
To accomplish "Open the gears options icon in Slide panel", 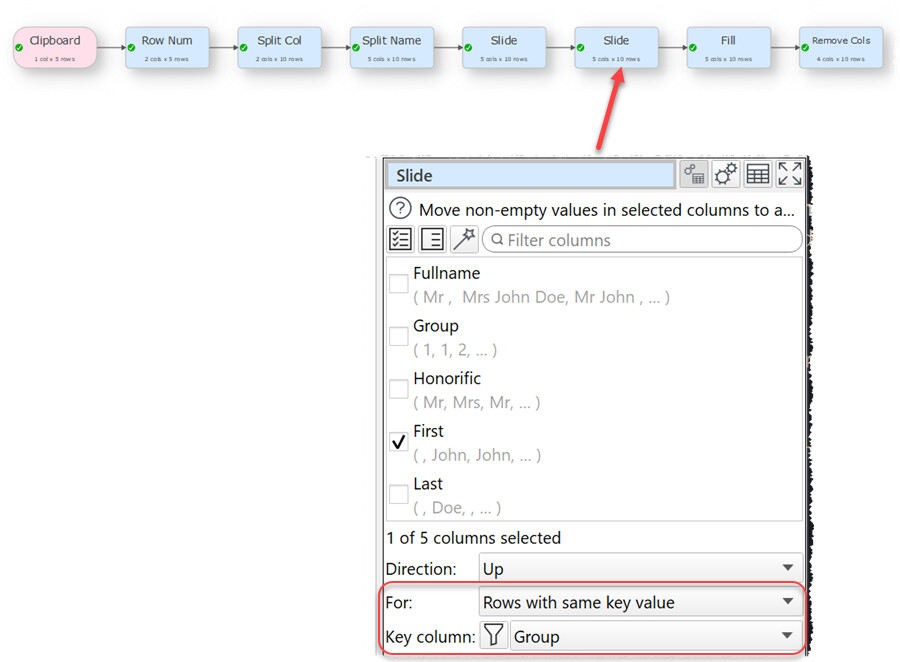I will (726, 174).
